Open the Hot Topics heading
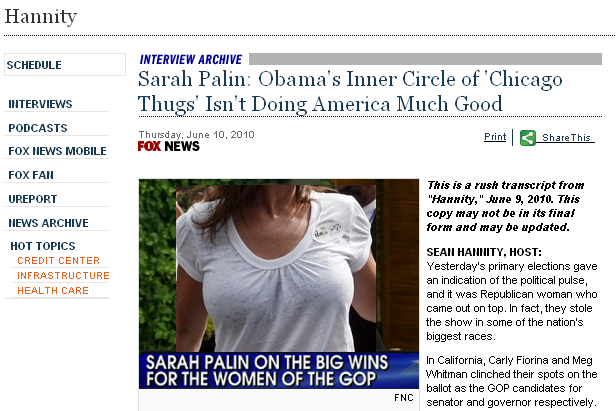This screenshot has width=616, height=411. pyautogui.click(x=43, y=246)
